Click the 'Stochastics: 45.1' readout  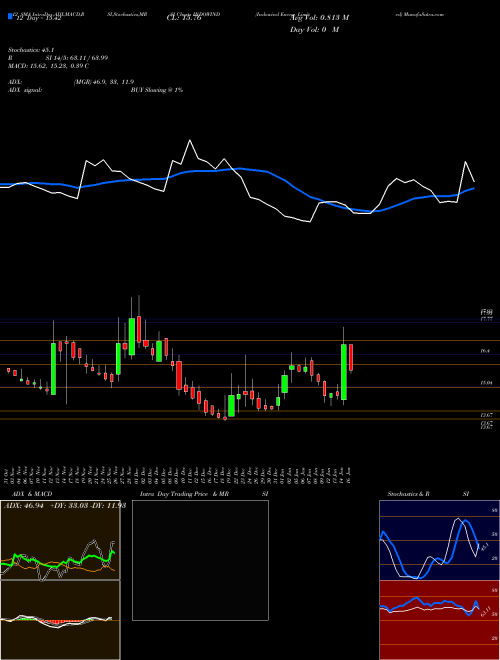pyautogui.click(x=31, y=50)
